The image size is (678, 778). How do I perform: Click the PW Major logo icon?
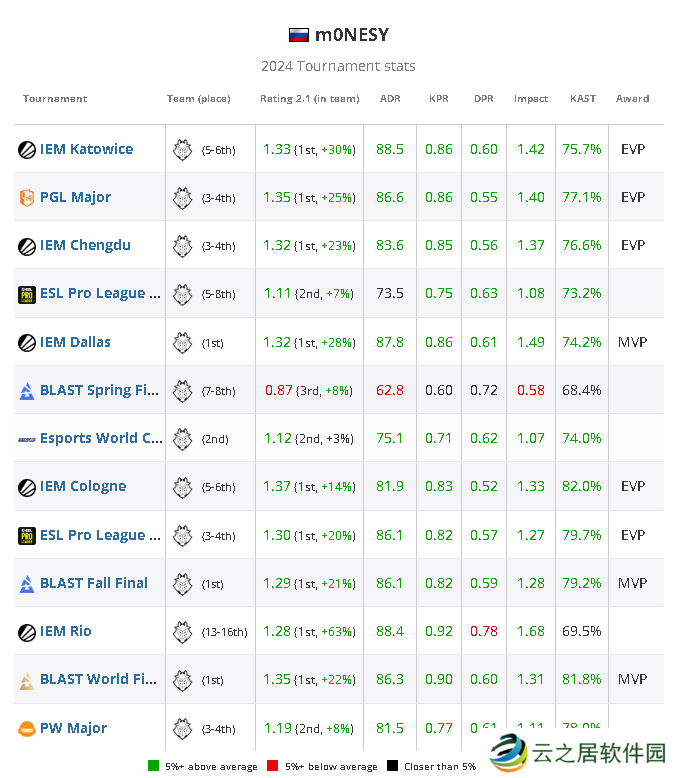pos(27,729)
